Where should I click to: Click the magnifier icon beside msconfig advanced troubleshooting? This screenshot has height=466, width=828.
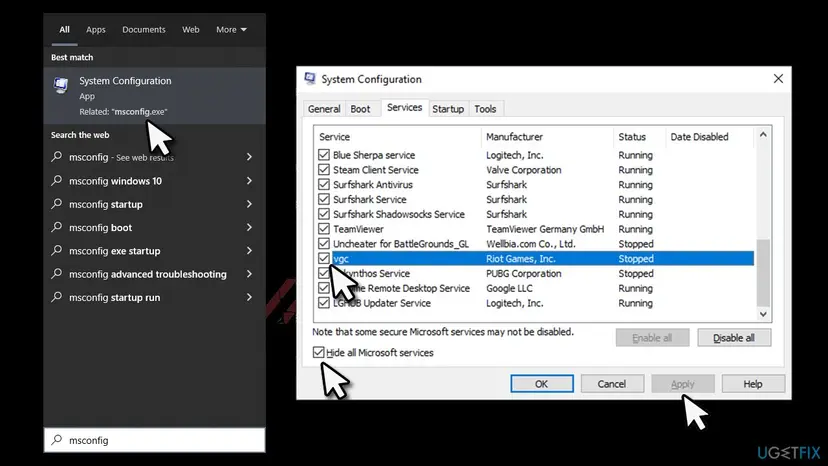click(x=57, y=273)
